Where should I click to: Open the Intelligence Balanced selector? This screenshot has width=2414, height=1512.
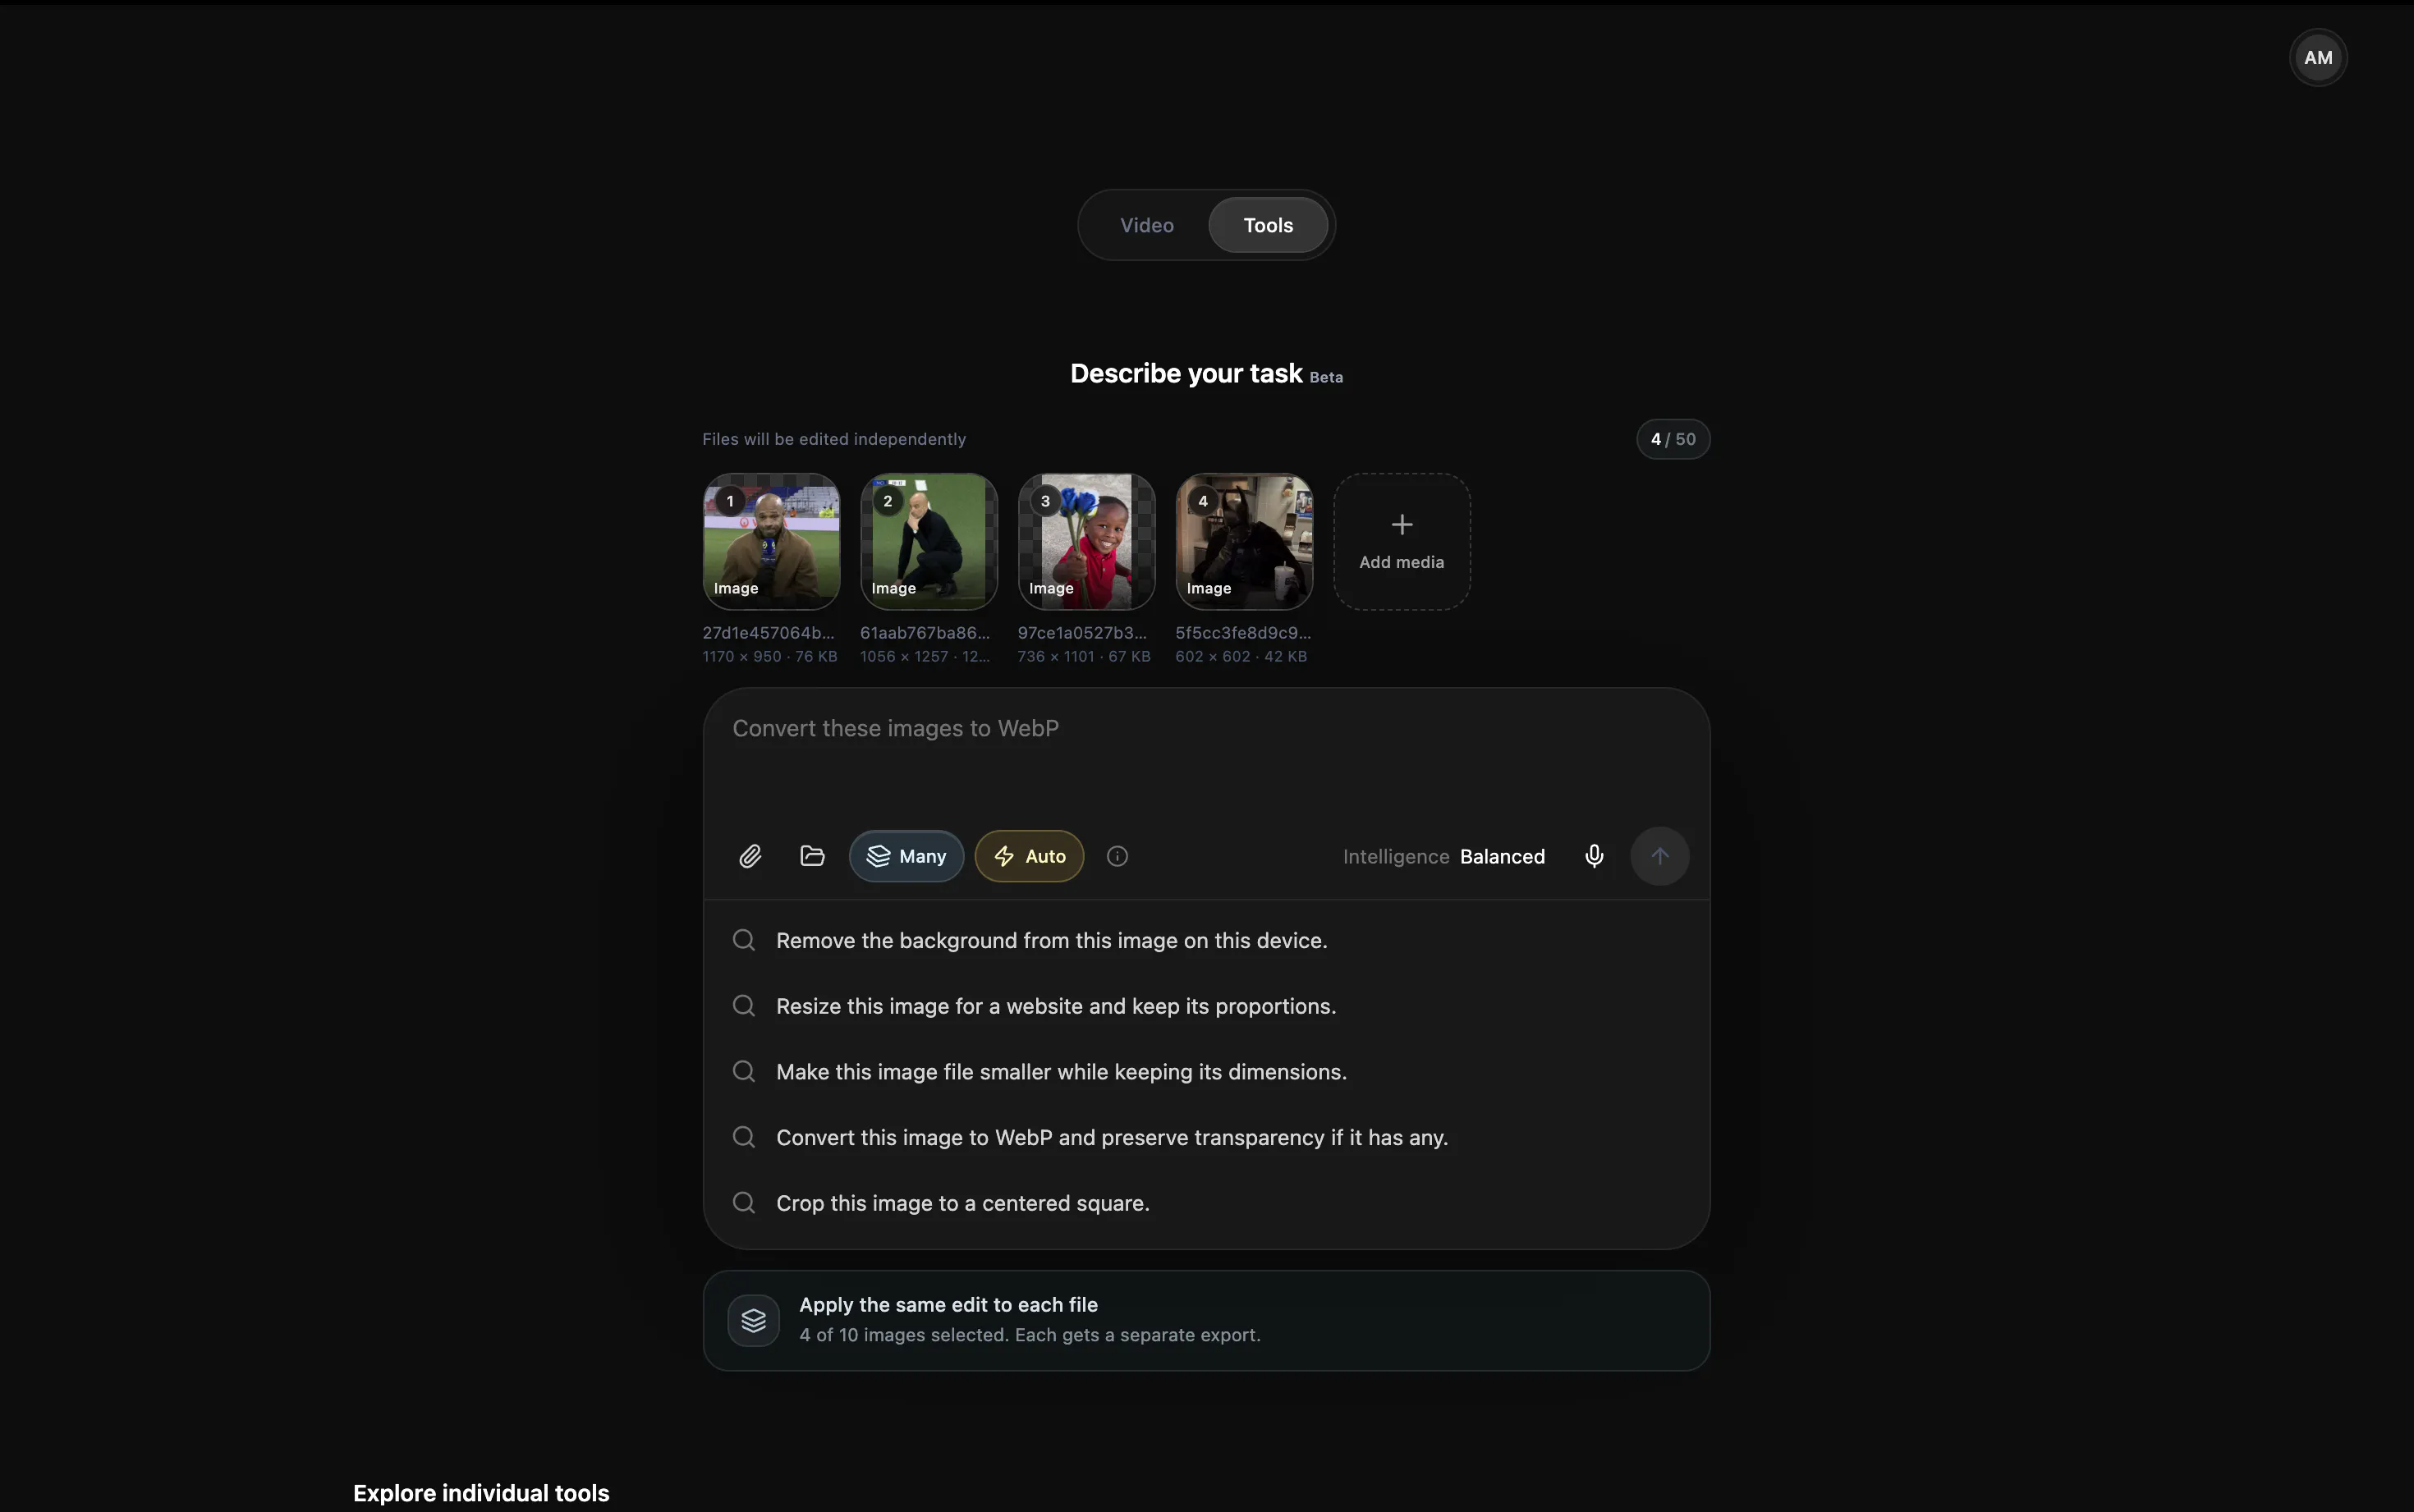[x=1443, y=857]
